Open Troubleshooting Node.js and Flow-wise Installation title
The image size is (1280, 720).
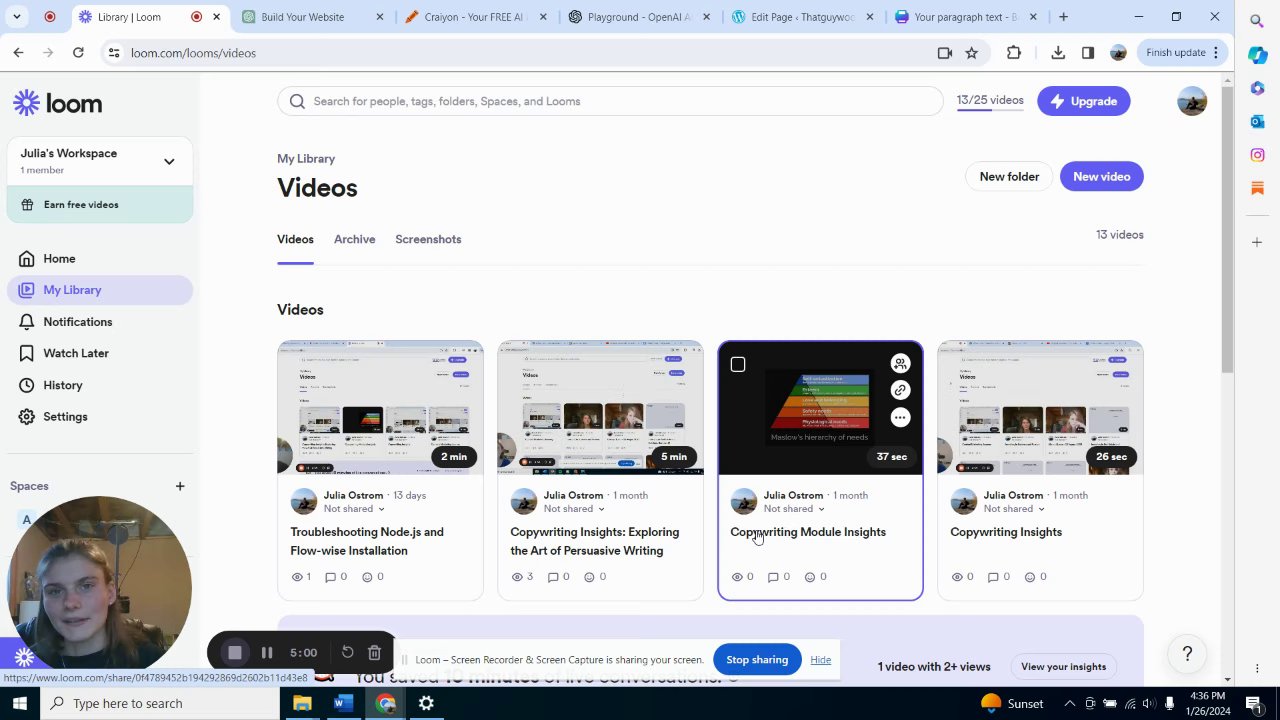tap(367, 541)
